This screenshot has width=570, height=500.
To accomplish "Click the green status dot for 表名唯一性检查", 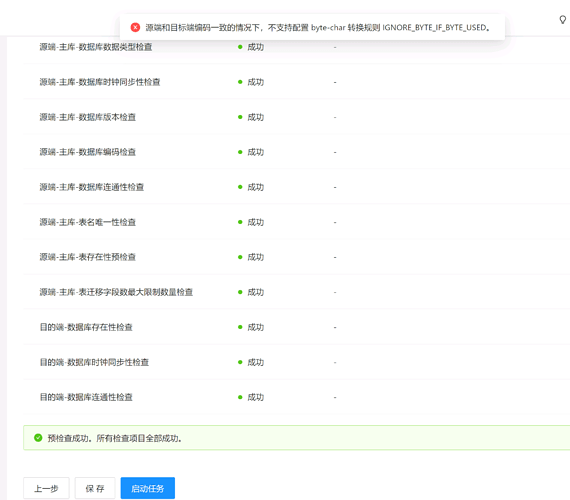I will click(240, 222).
